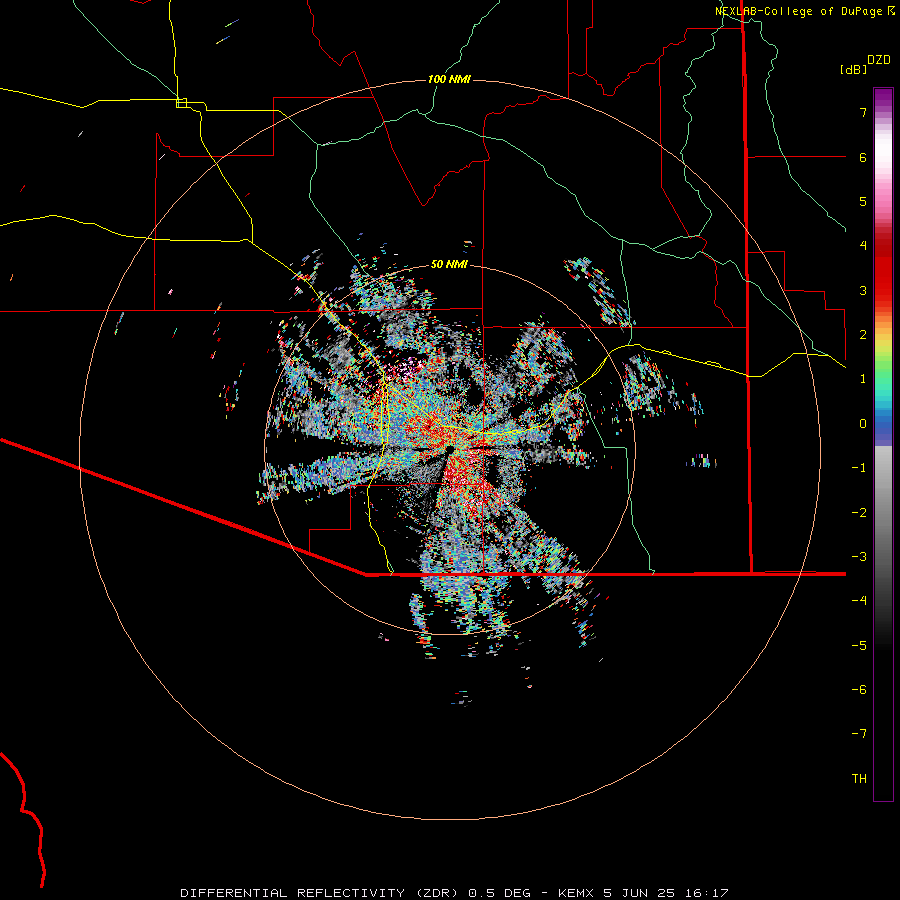Click the small yellow square city marker
The height and width of the screenshot is (900, 900).
[181, 103]
